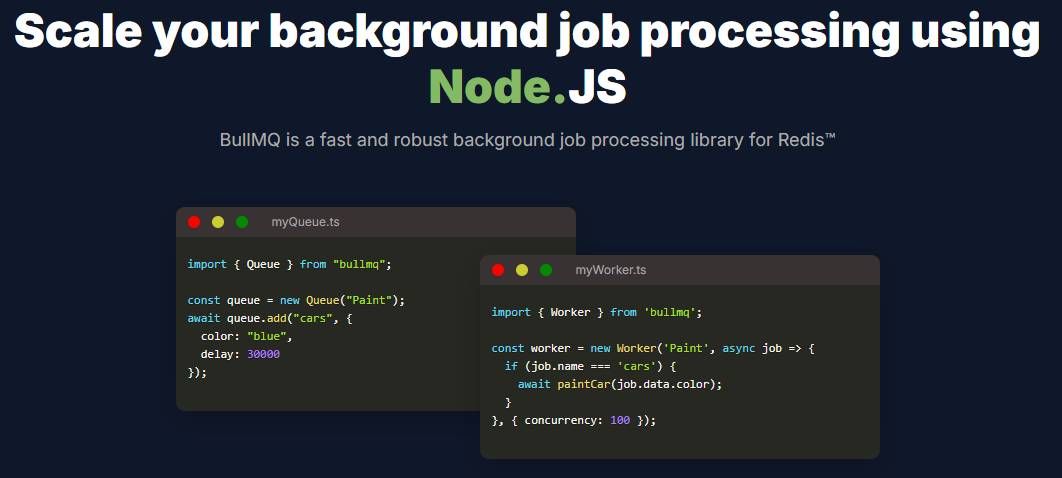Click the white "JS" heading text
This screenshot has height=478, width=1062.
[597, 88]
